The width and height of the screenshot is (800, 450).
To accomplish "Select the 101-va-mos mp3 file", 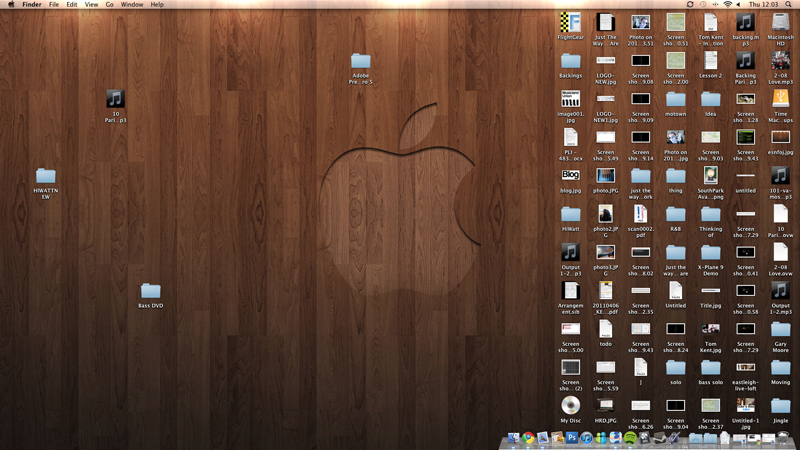I will [x=781, y=176].
